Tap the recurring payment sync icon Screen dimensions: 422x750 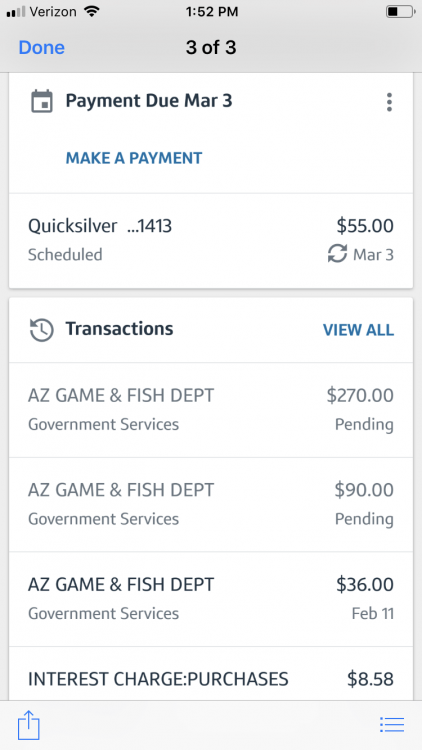(337, 254)
